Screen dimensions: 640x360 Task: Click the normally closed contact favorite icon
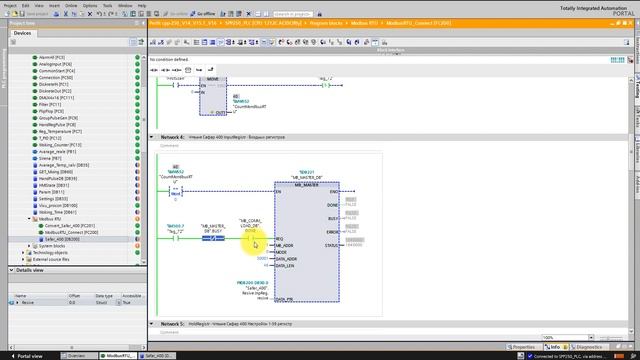coord(165,70)
